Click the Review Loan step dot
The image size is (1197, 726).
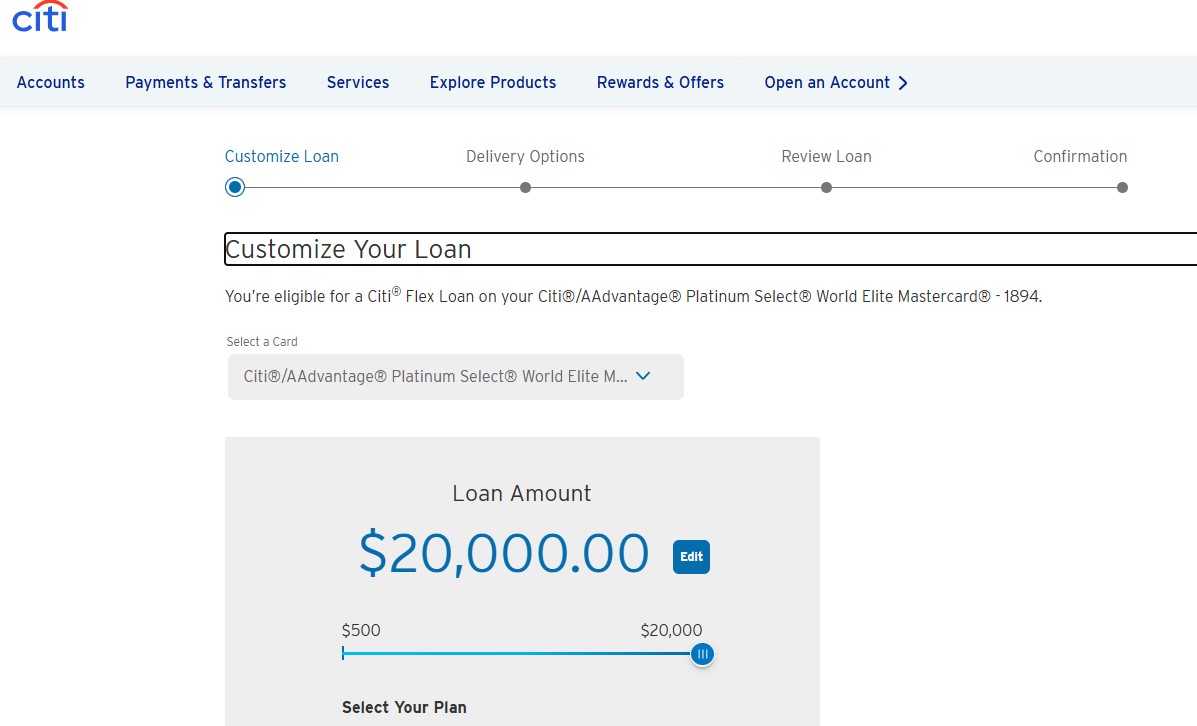coord(826,188)
